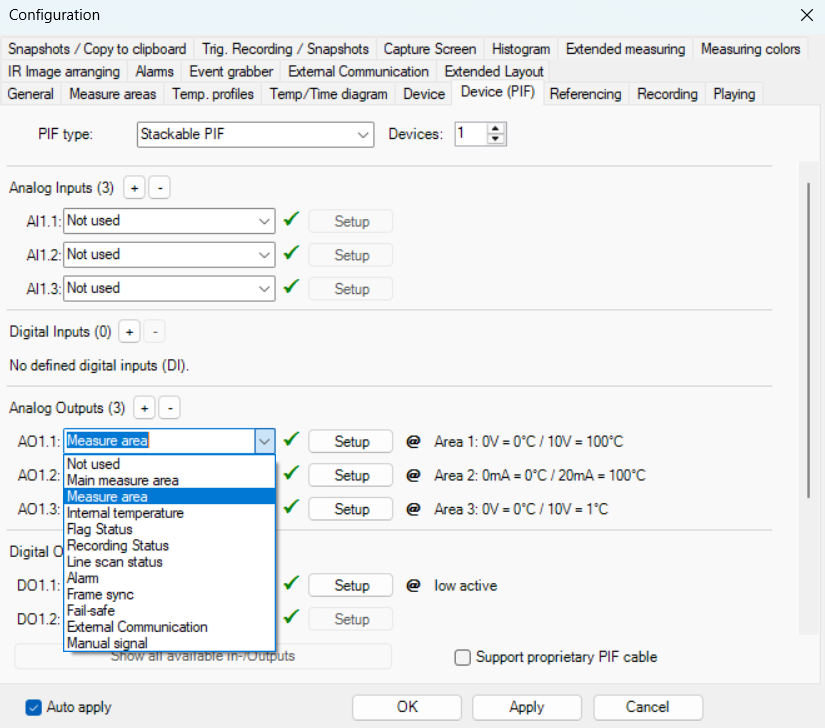Add a digital input with the plus button

129,332
